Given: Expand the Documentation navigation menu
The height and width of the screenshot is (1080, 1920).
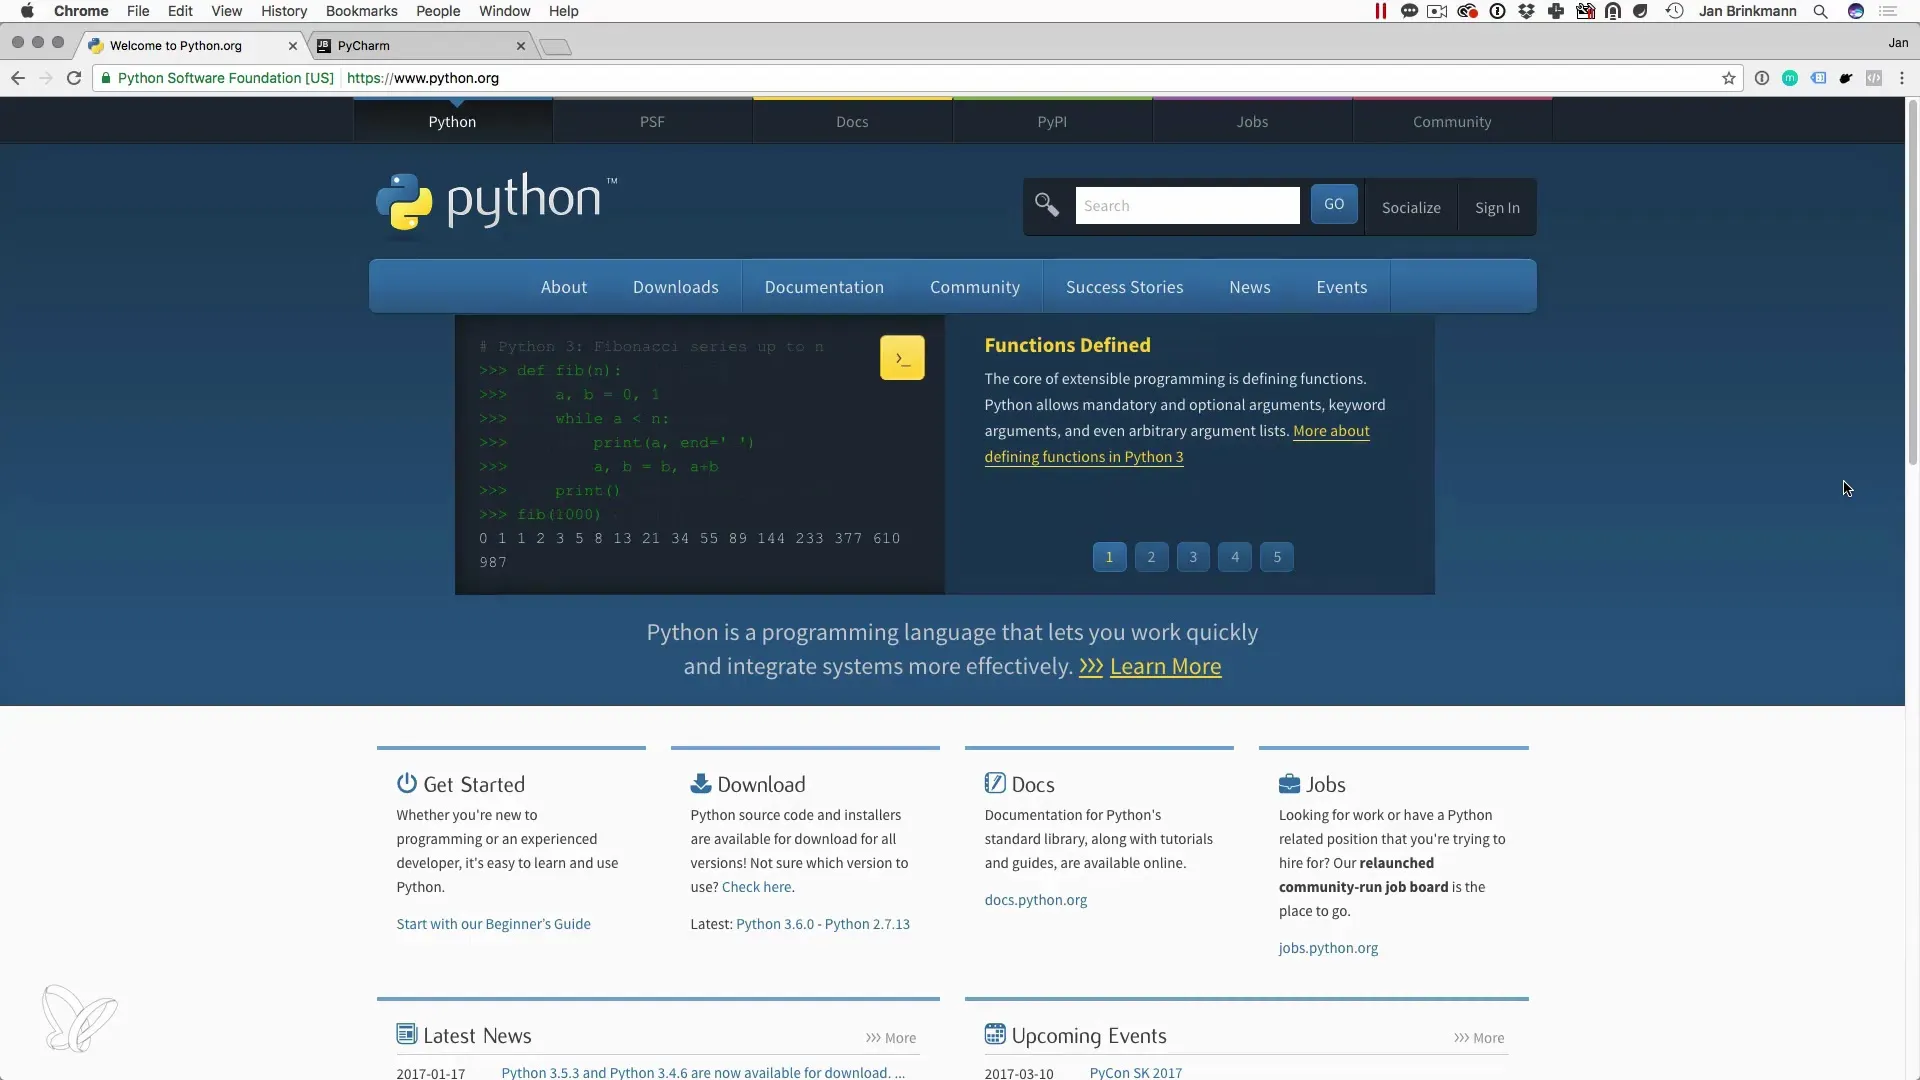Looking at the screenshot, I should pos(824,287).
